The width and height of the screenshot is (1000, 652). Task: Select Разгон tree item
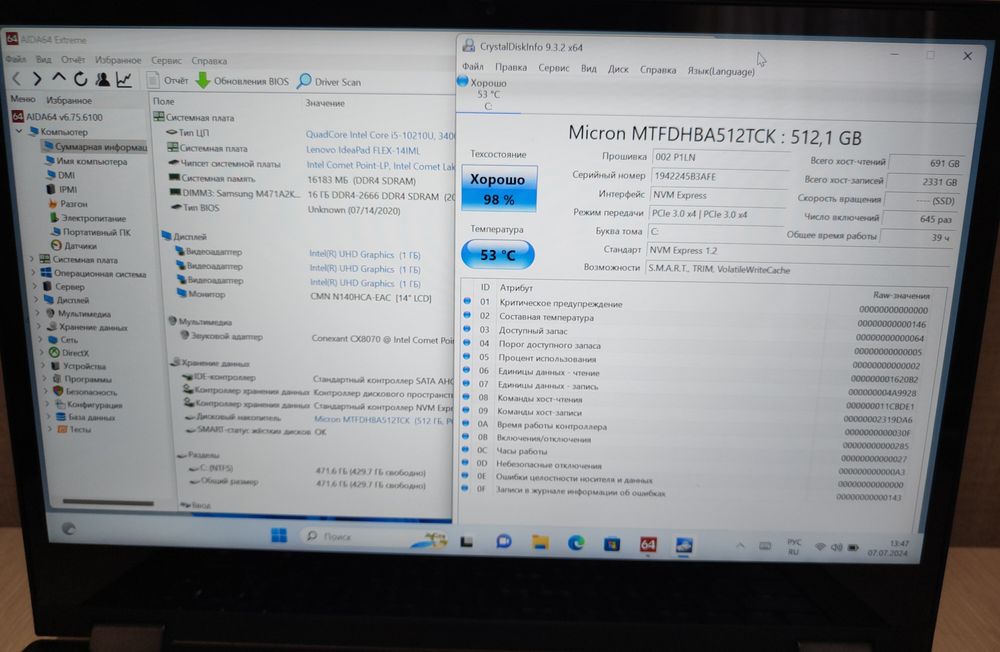pyautogui.click(x=68, y=204)
